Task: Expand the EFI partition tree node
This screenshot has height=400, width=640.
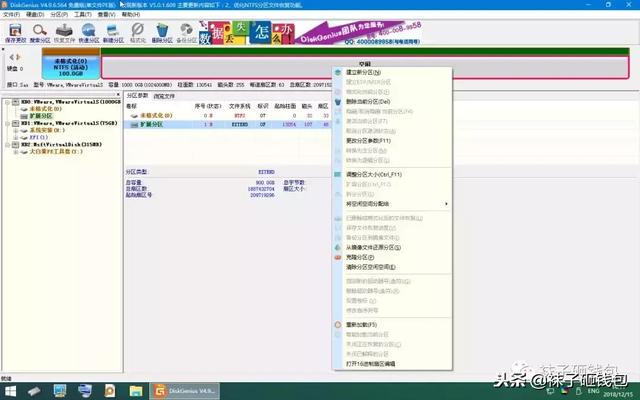Action: 16,138
